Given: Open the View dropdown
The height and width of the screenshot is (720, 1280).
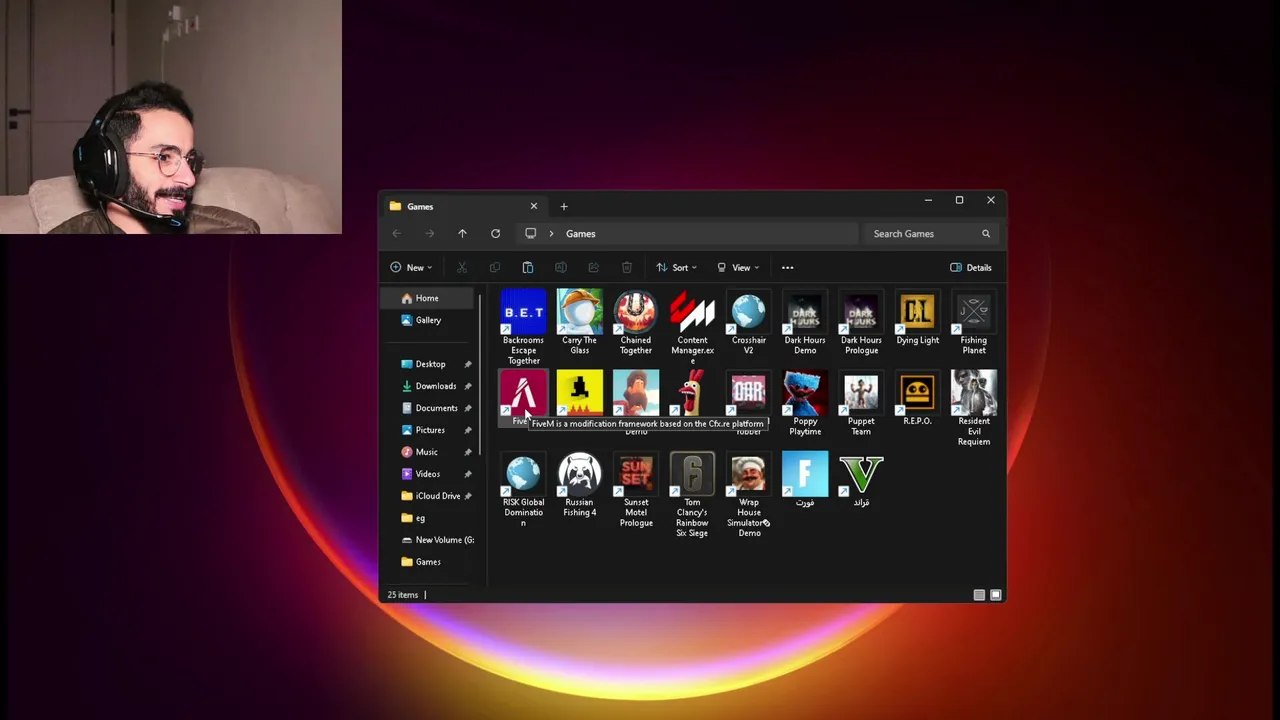Looking at the screenshot, I should tap(738, 267).
